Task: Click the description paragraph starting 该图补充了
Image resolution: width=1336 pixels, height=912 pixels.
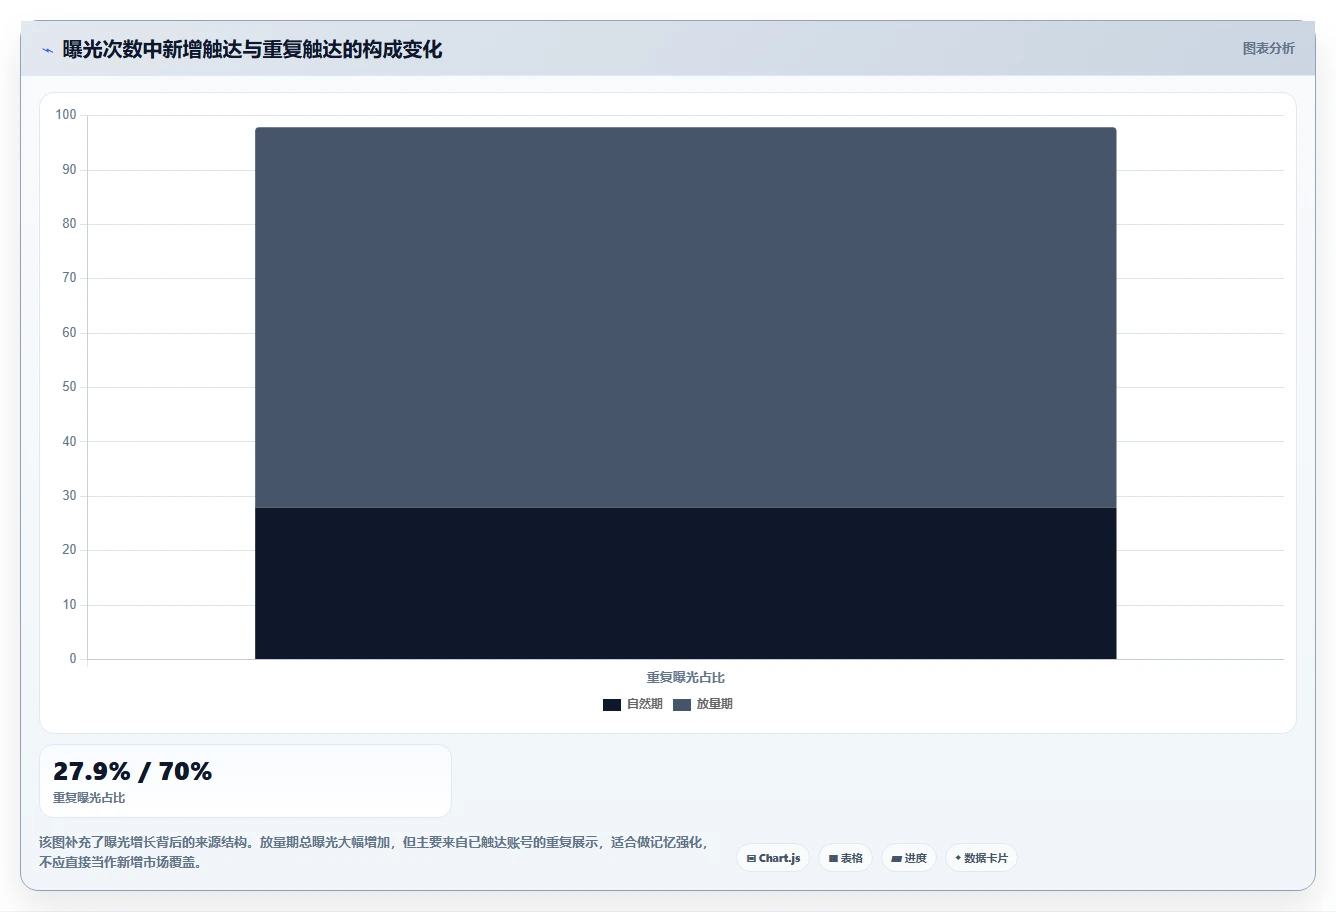Action: (x=374, y=852)
